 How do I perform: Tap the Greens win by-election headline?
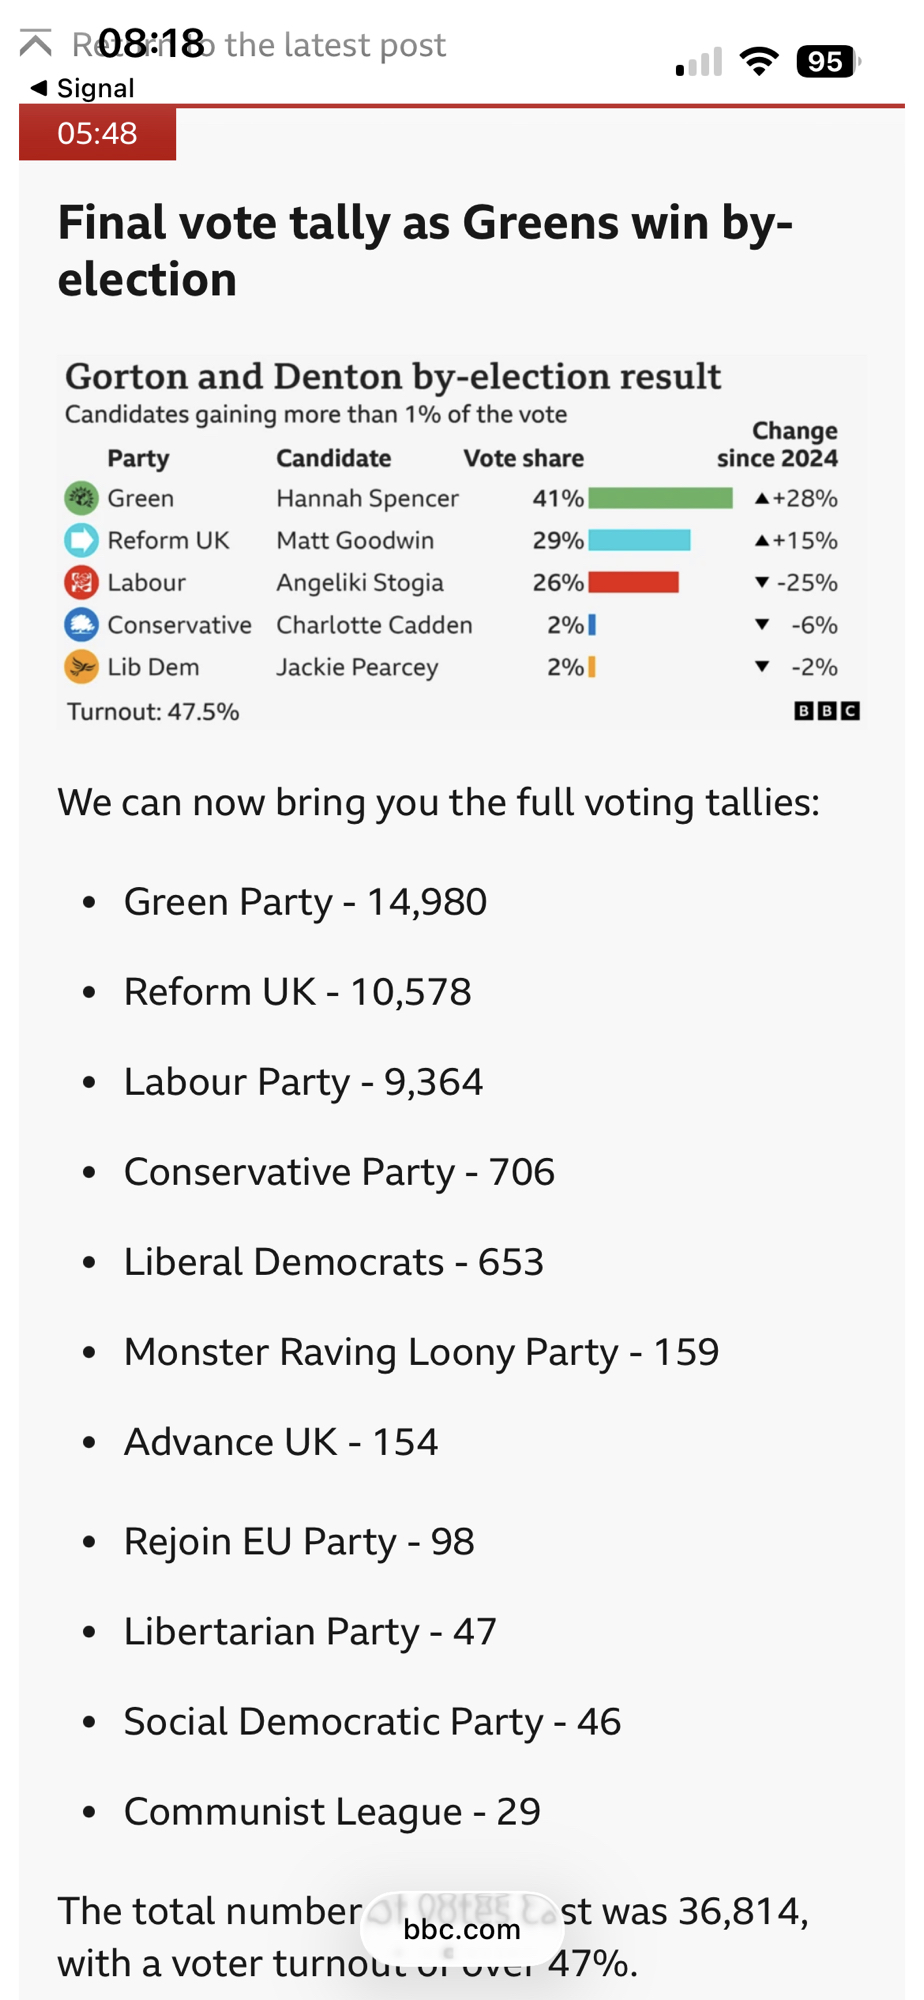point(425,250)
